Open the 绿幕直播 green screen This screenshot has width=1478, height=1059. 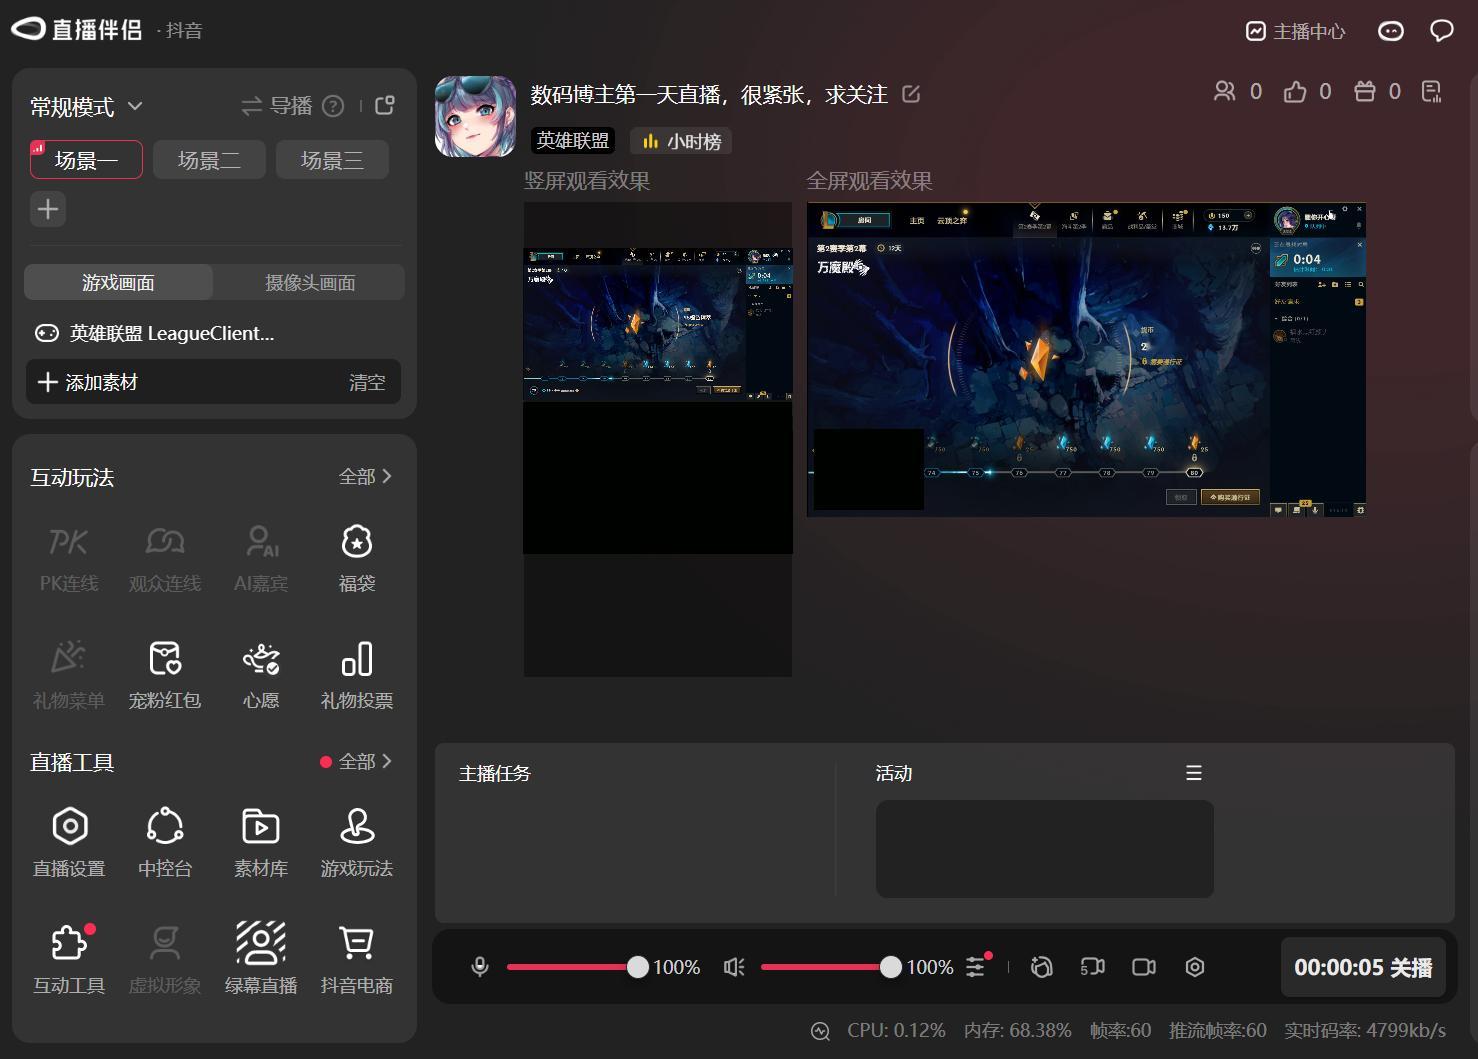261,960
